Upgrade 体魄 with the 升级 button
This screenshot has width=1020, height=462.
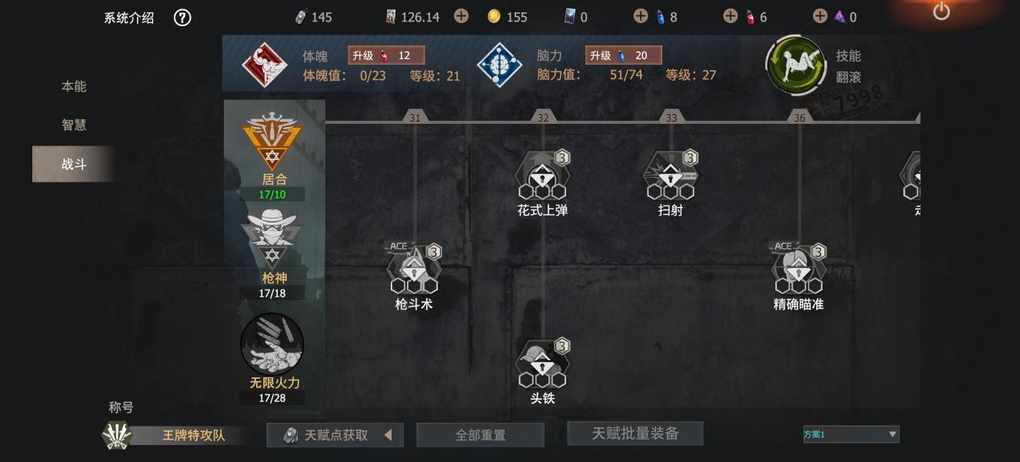(386, 55)
